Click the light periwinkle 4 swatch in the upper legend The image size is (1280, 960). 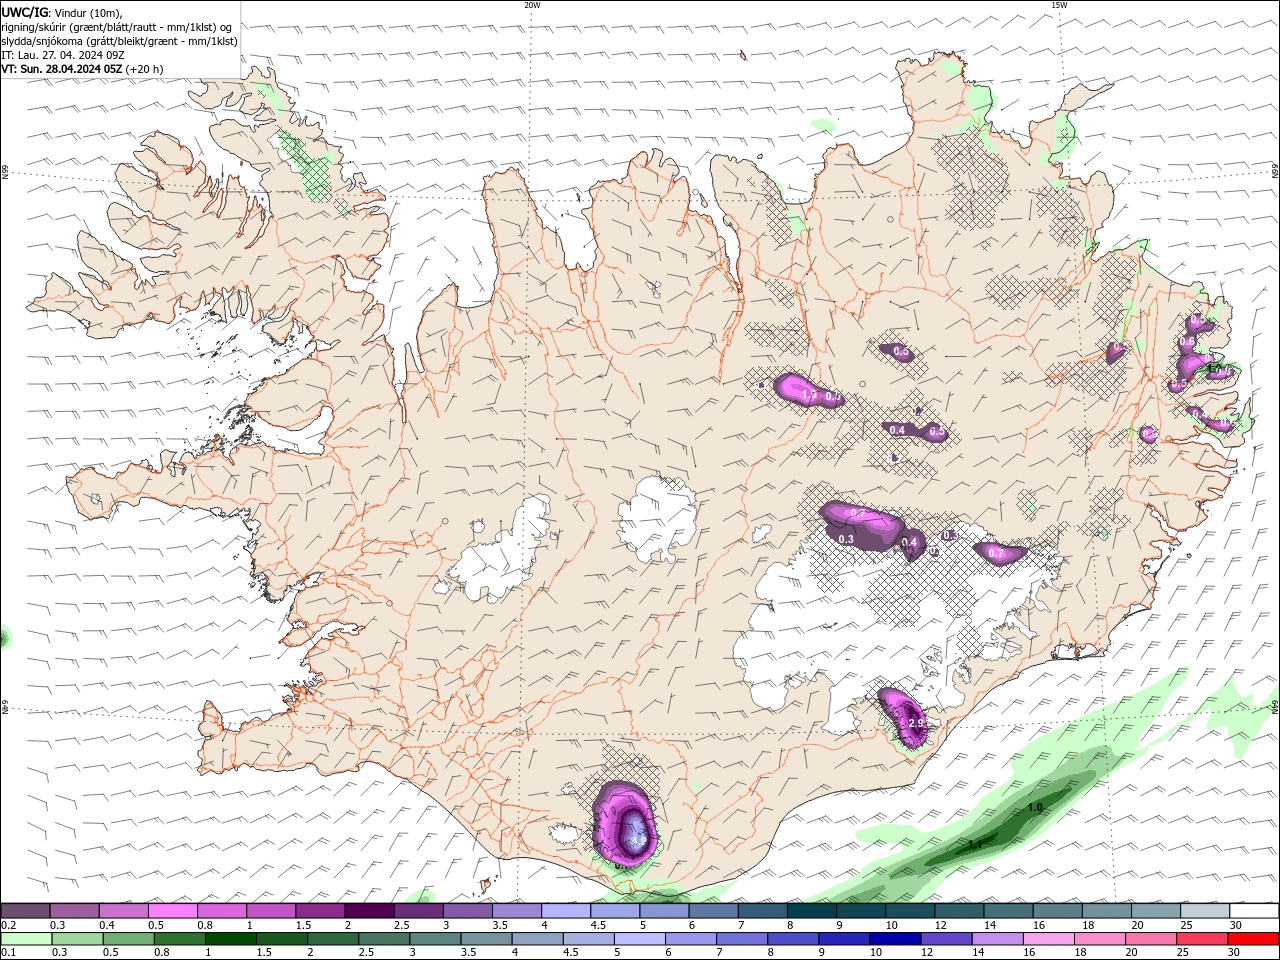click(566, 911)
